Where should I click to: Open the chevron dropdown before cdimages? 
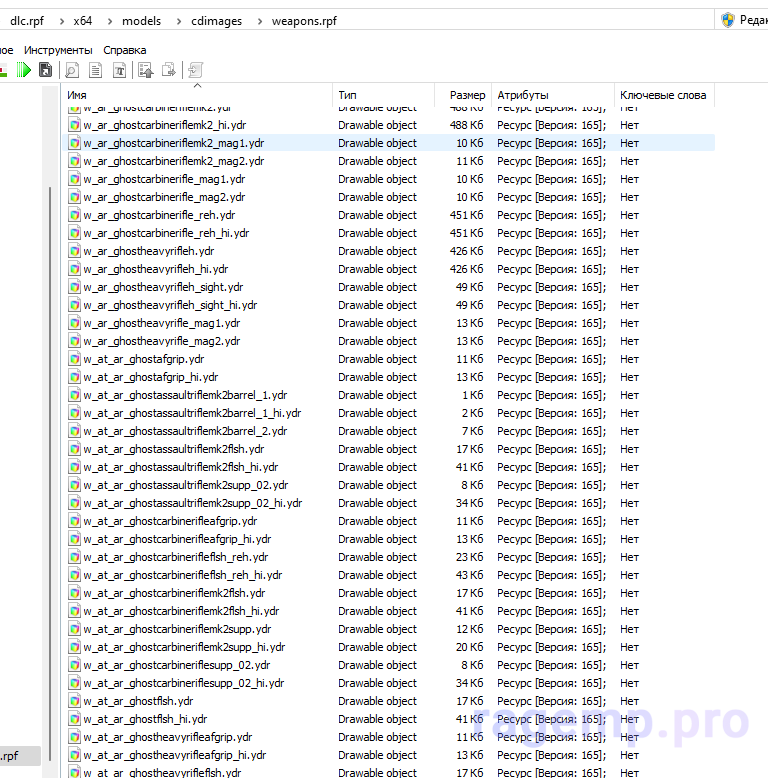[179, 21]
